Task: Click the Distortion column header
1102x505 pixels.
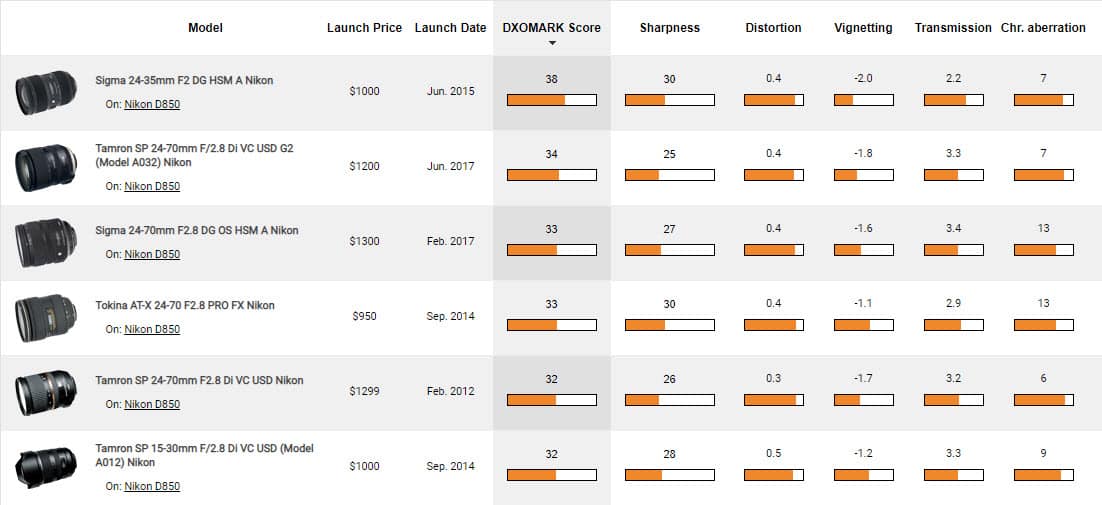Action: pyautogui.click(x=773, y=28)
